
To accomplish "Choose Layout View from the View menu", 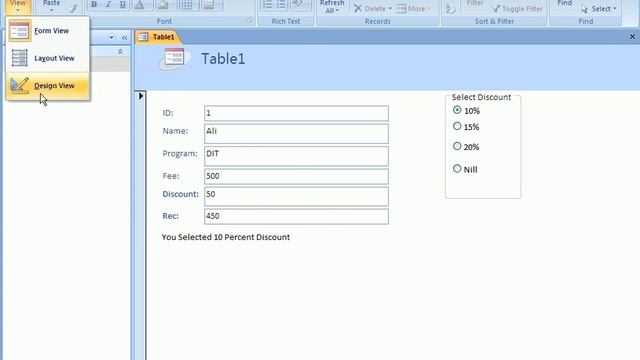I will click(47, 58).
